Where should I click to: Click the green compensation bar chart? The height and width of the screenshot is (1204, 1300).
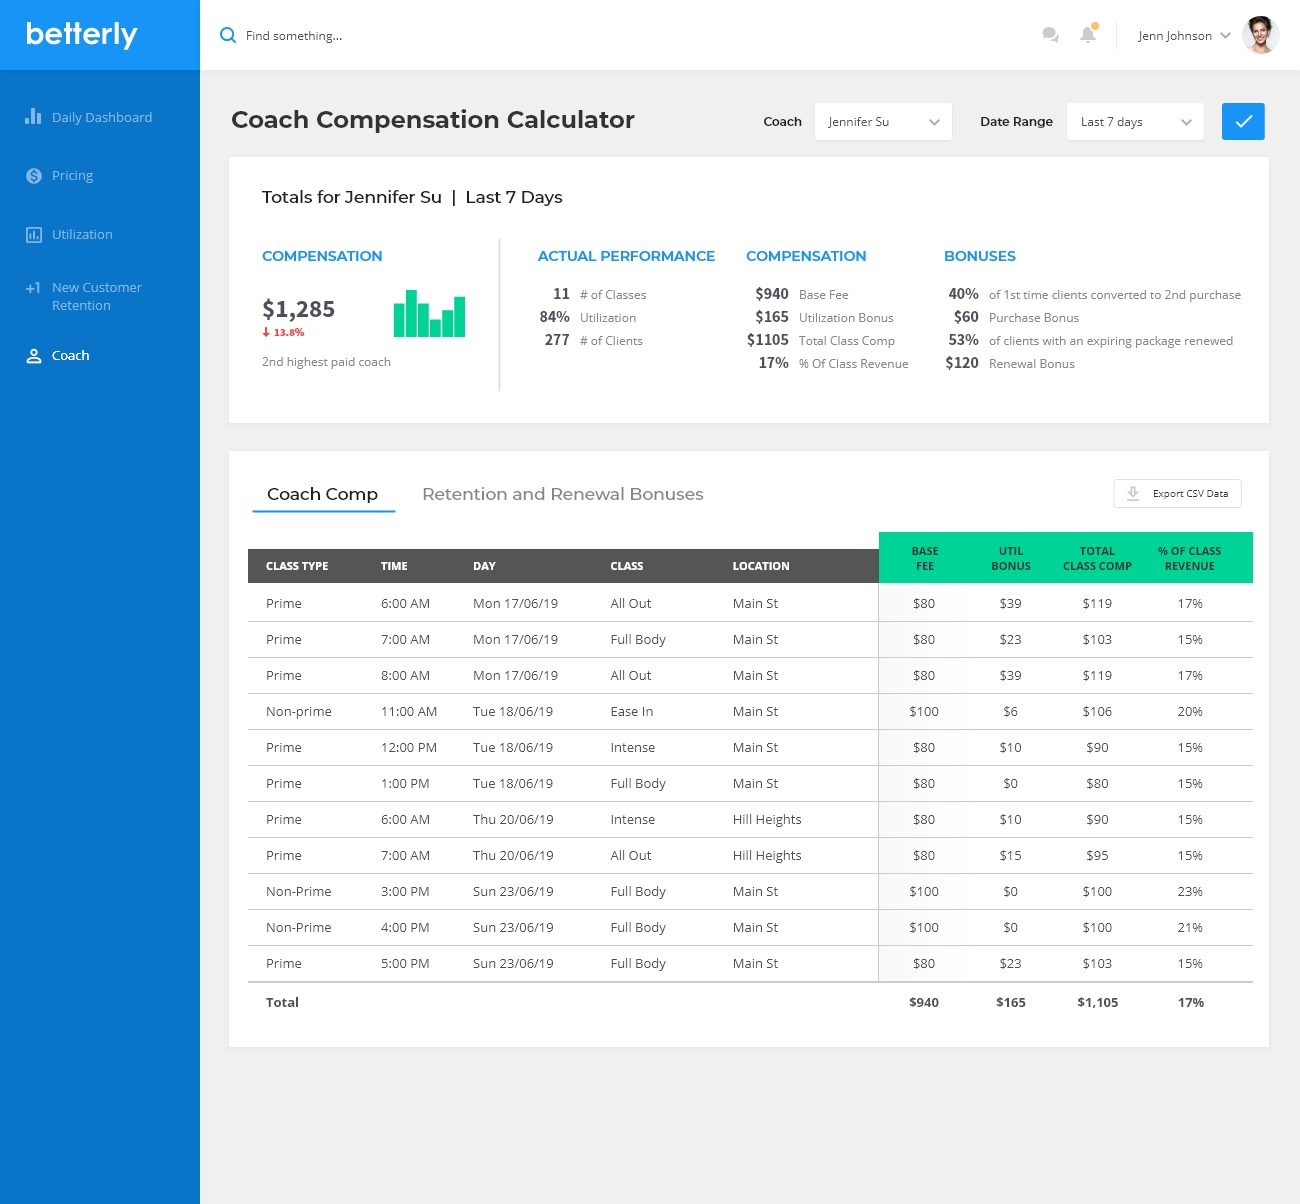(429, 314)
